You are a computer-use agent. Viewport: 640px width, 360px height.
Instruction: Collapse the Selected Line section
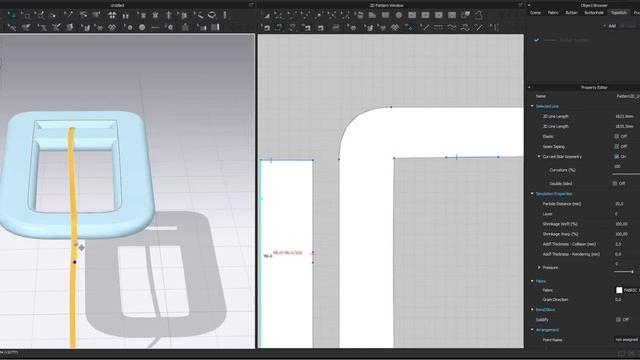pyautogui.click(x=532, y=106)
